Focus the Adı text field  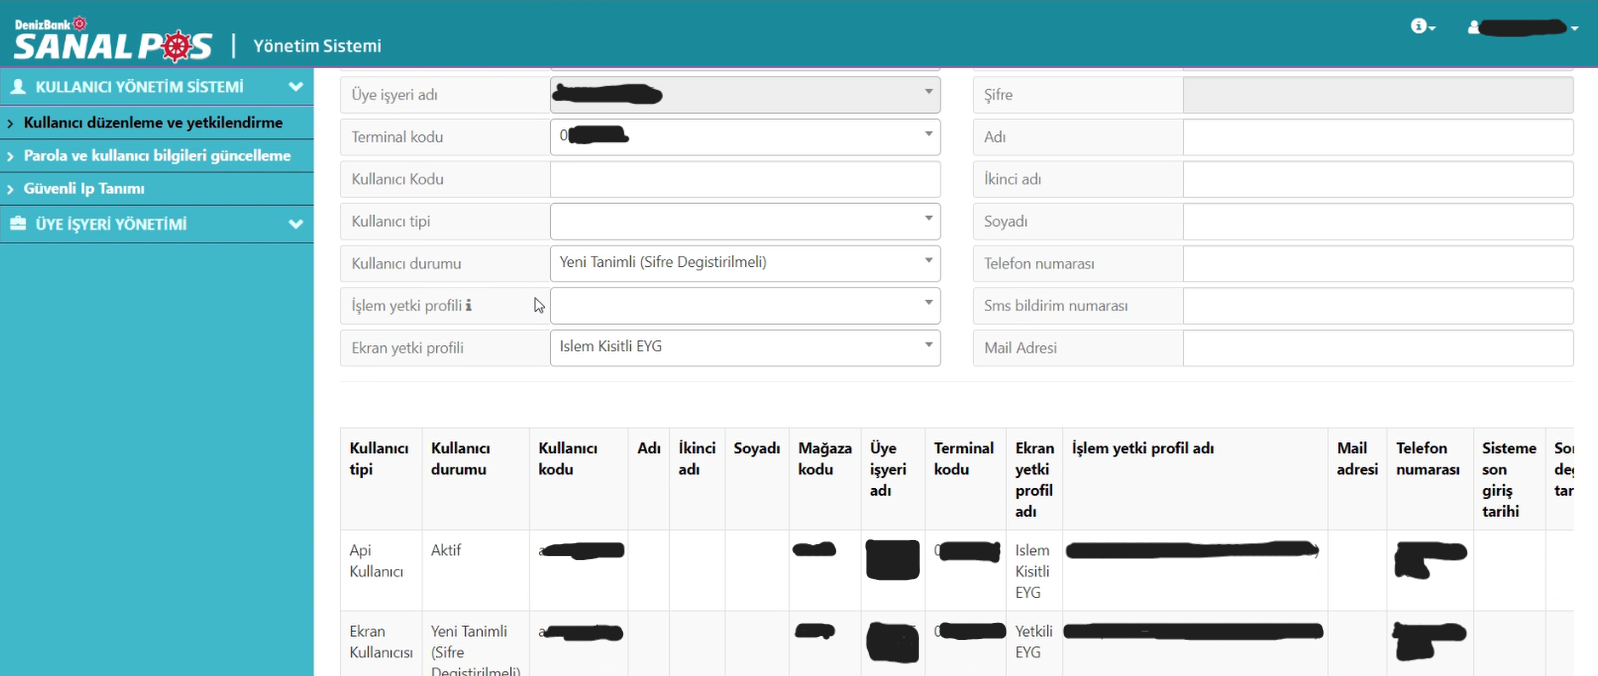(x=1377, y=137)
